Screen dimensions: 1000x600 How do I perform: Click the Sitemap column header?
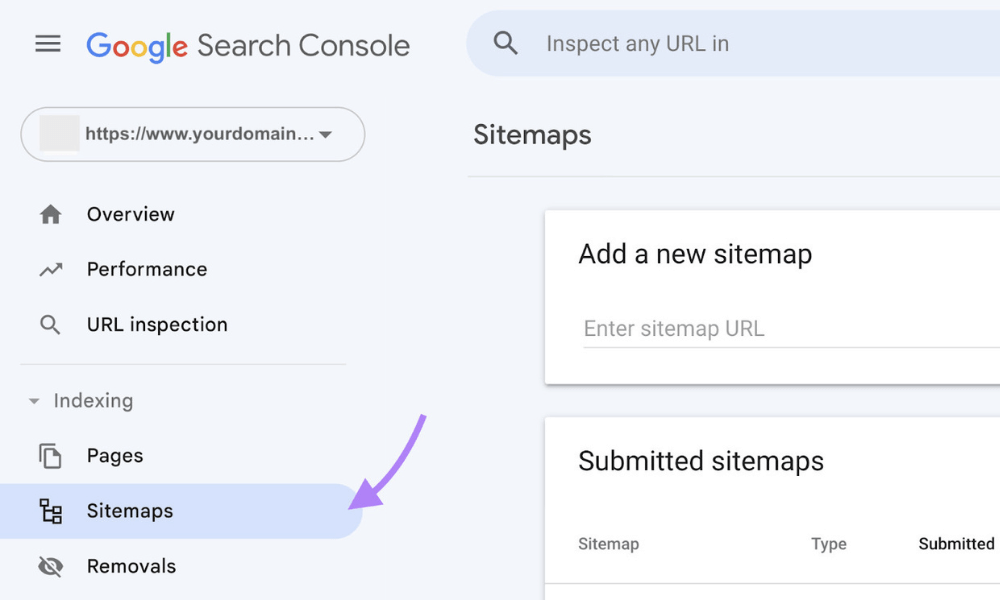(608, 544)
